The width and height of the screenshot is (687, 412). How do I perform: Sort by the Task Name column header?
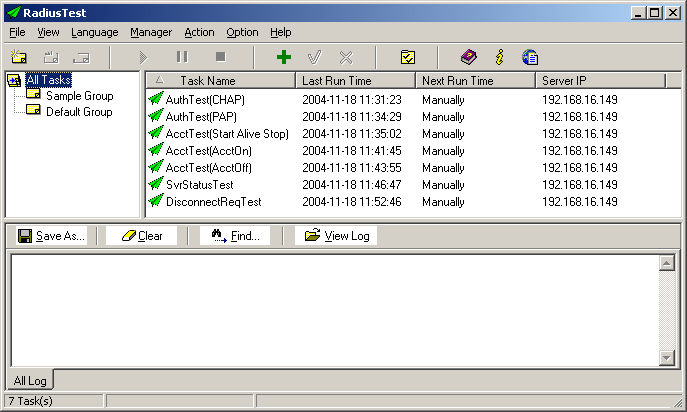click(221, 81)
